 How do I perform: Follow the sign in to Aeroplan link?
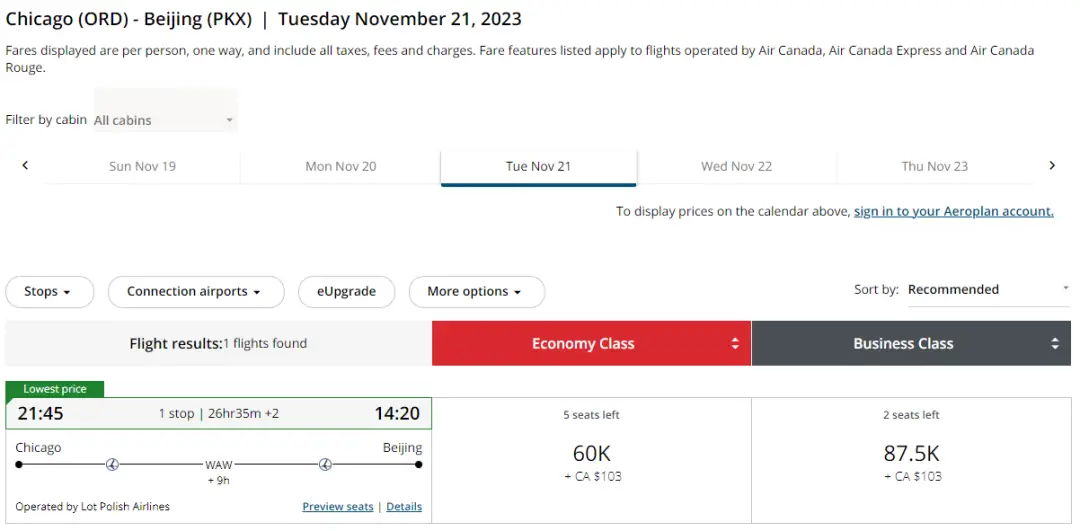tap(954, 211)
